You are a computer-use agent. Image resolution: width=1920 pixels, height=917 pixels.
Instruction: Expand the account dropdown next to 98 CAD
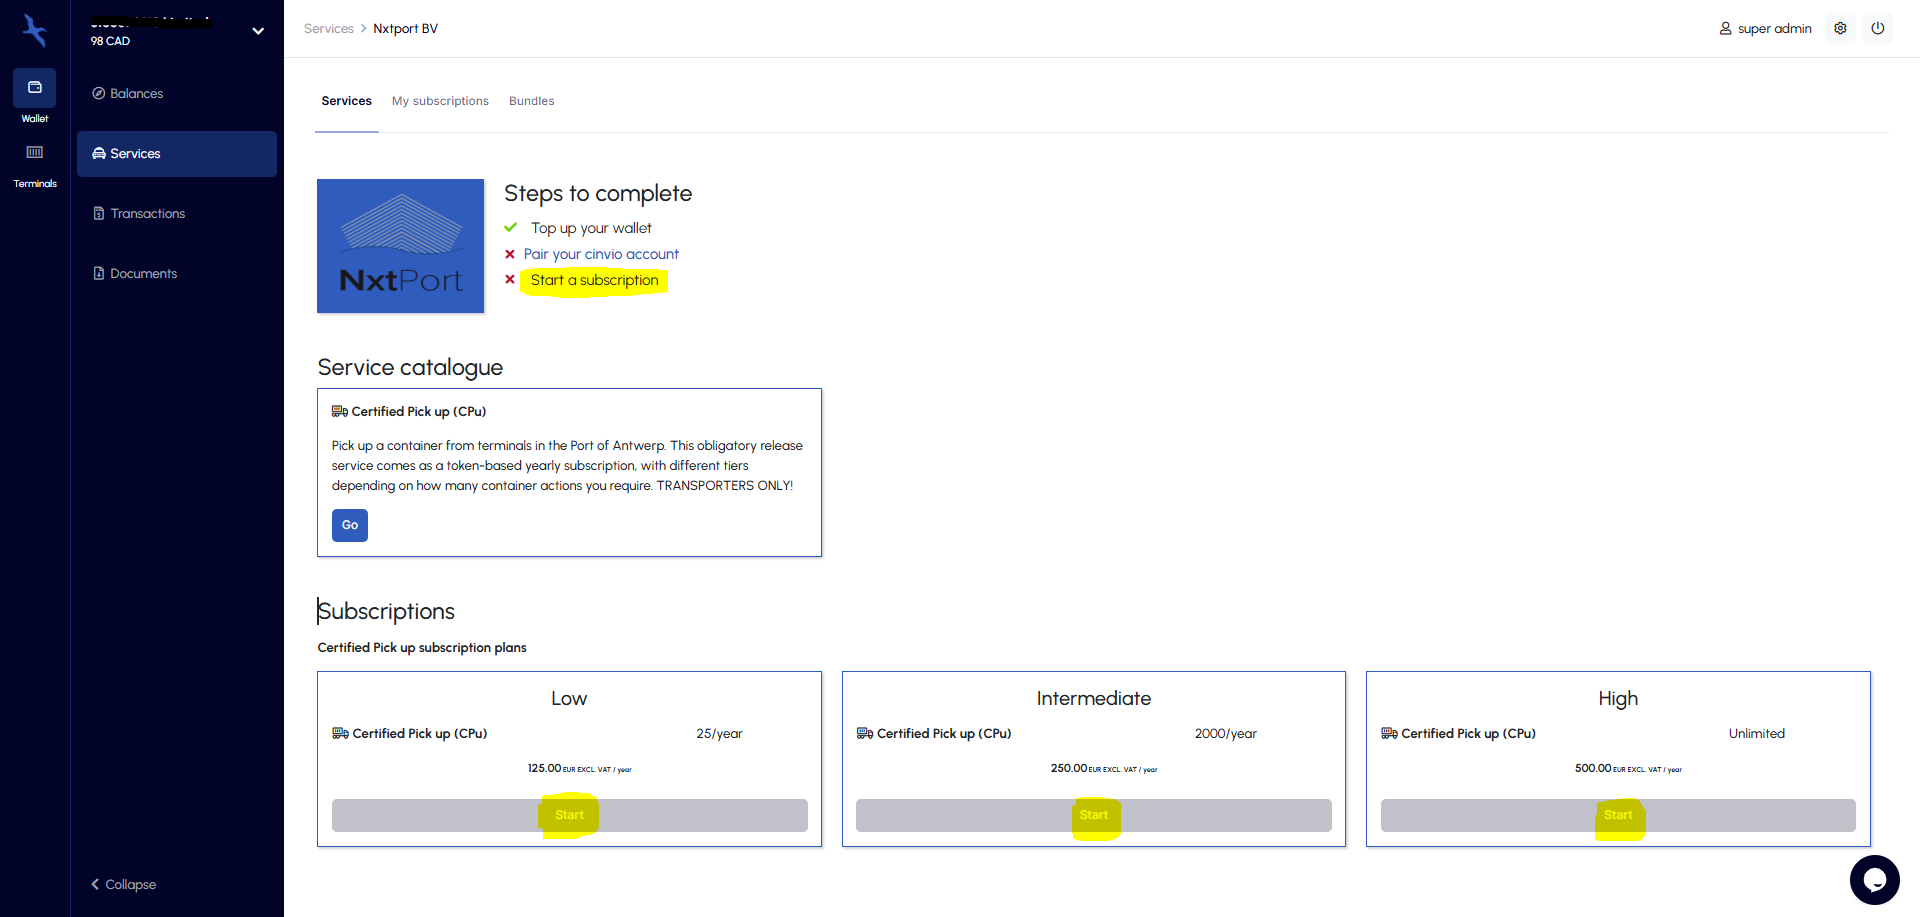pyautogui.click(x=258, y=31)
